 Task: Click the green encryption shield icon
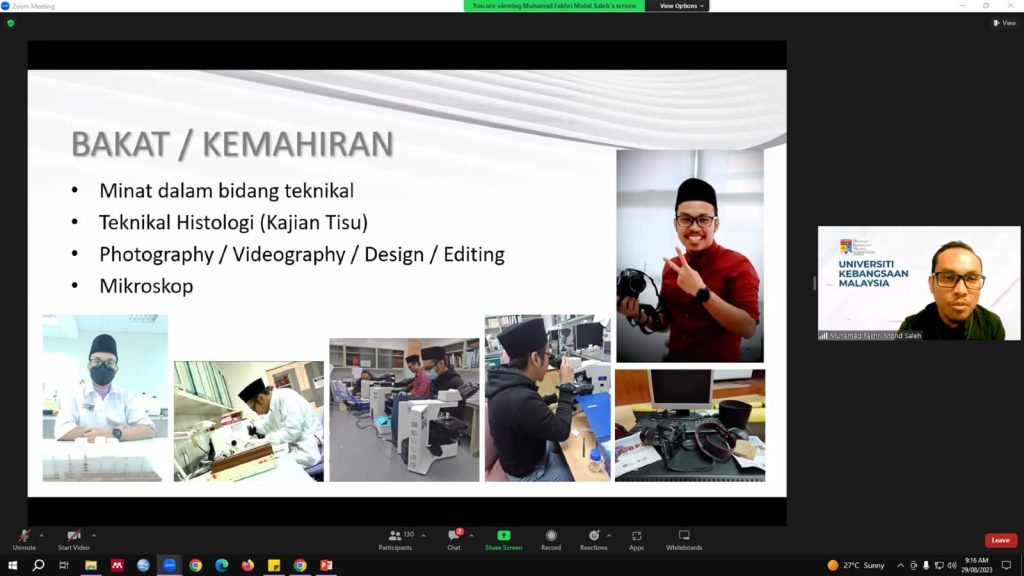(10, 23)
